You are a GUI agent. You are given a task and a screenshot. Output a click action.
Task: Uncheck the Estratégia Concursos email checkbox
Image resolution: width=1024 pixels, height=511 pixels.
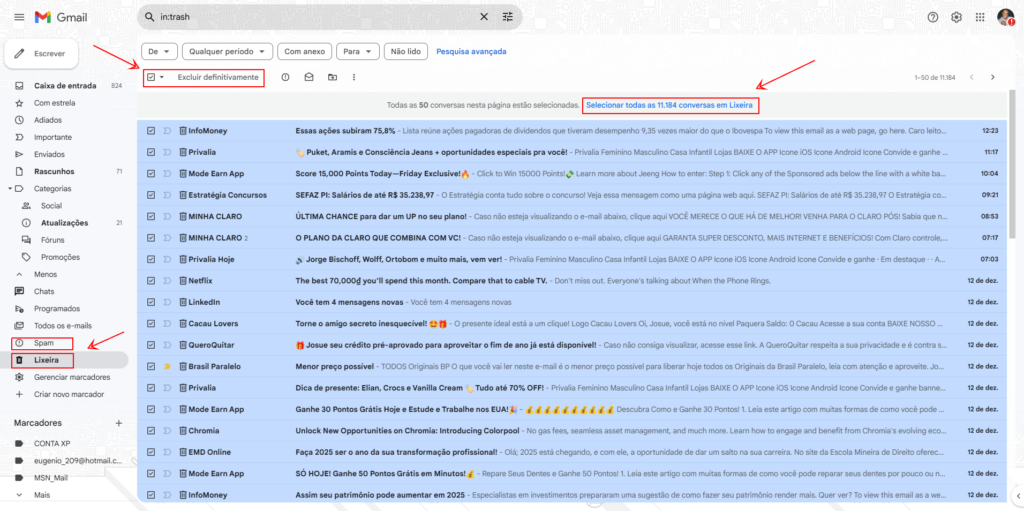coord(151,195)
